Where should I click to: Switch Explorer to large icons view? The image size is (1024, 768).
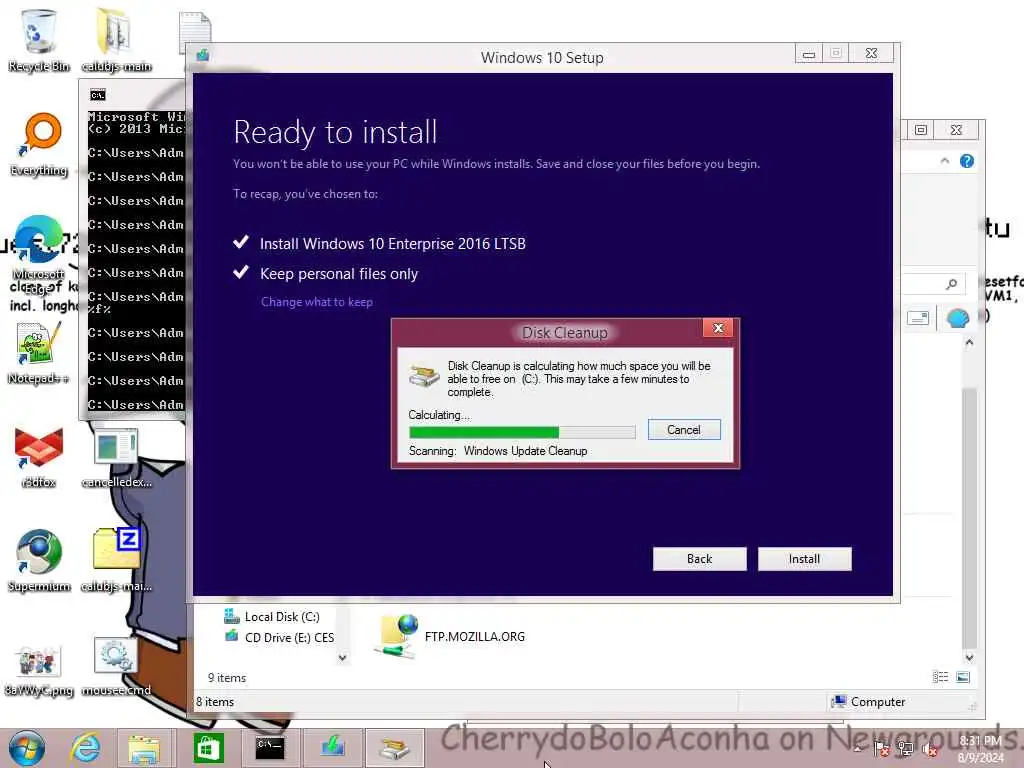[x=963, y=677]
